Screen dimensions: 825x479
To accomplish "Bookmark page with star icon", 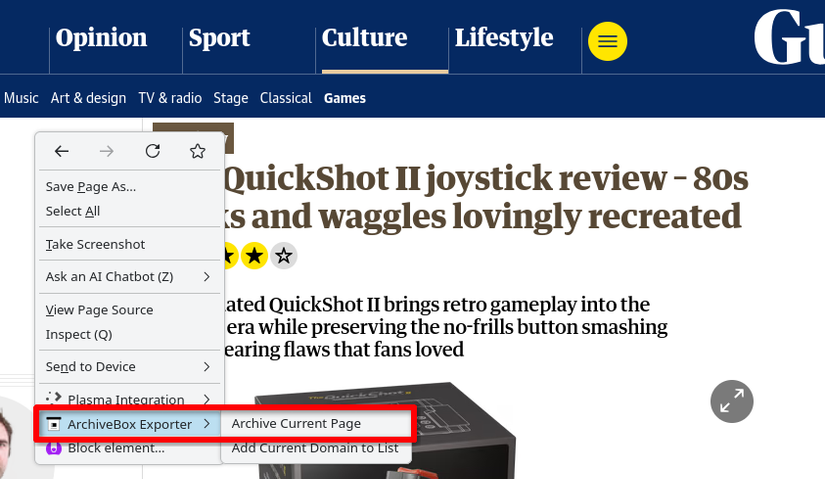I will point(198,152).
